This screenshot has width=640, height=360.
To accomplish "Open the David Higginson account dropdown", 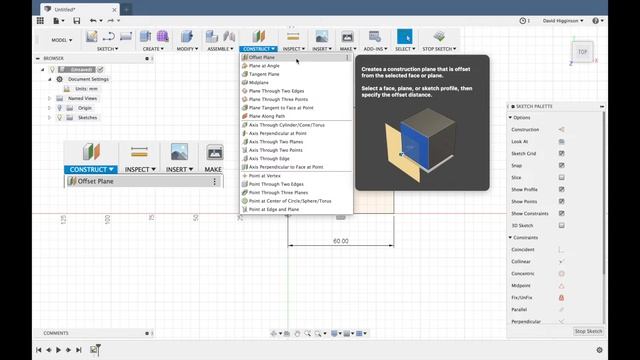I will [x=563, y=20].
